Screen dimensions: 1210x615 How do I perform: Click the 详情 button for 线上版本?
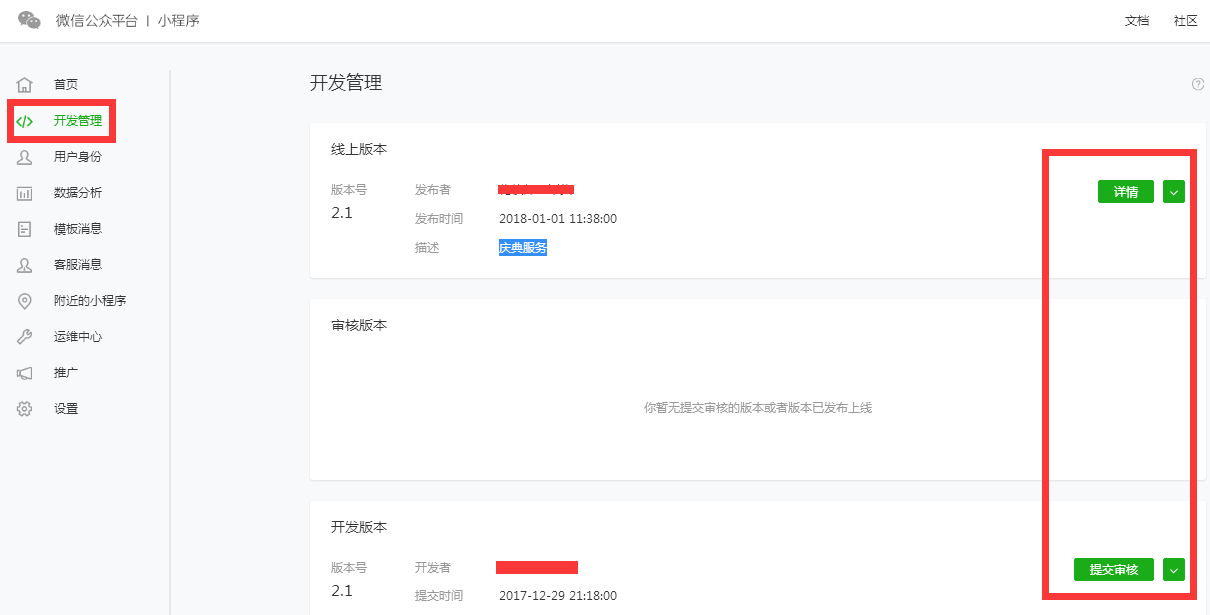click(1126, 192)
